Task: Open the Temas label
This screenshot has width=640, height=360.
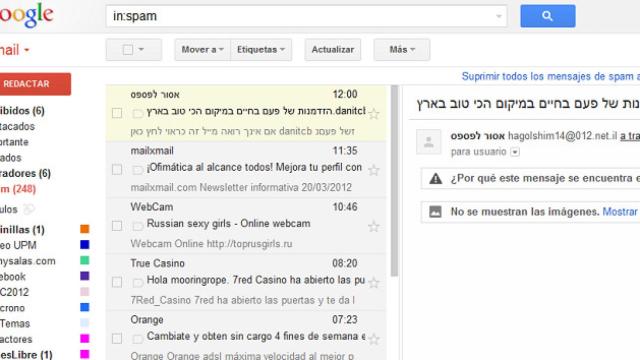Action: coord(15,324)
